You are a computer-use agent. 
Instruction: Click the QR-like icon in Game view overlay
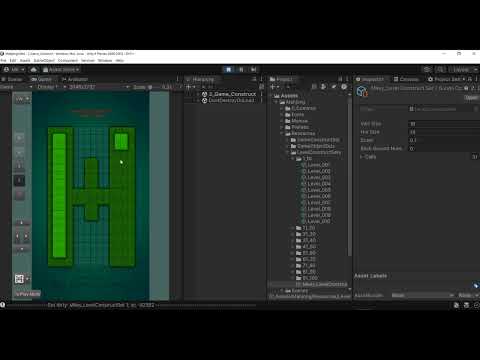[x=19, y=279]
